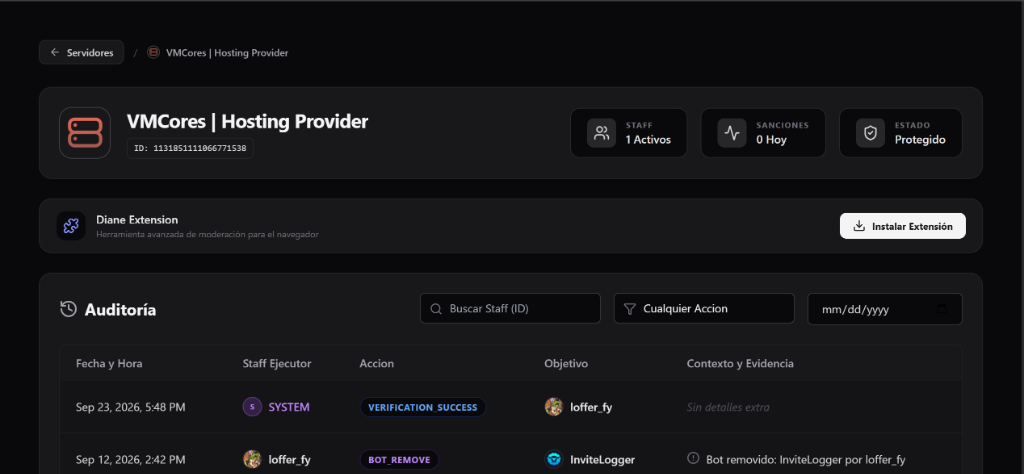The image size is (1024, 474).
Task: Select the 'Protegido' status value
Action: 920,140
